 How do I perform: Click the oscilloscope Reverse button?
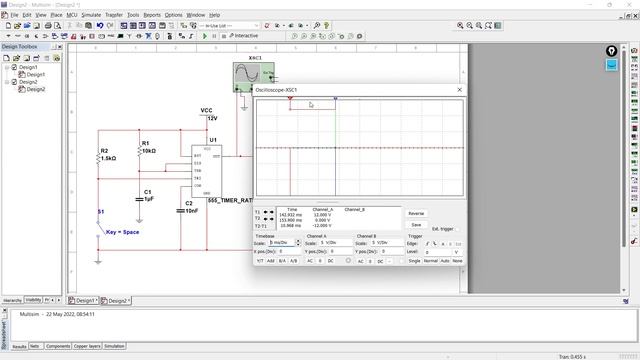click(x=416, y=213)
